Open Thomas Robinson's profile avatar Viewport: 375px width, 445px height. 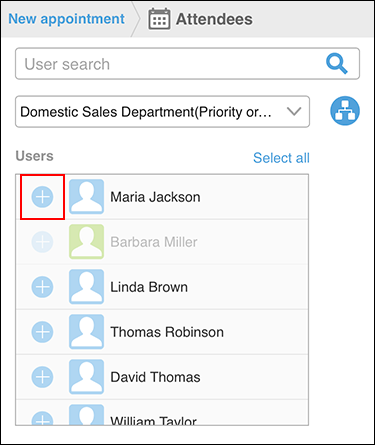(x=86, y=332)
